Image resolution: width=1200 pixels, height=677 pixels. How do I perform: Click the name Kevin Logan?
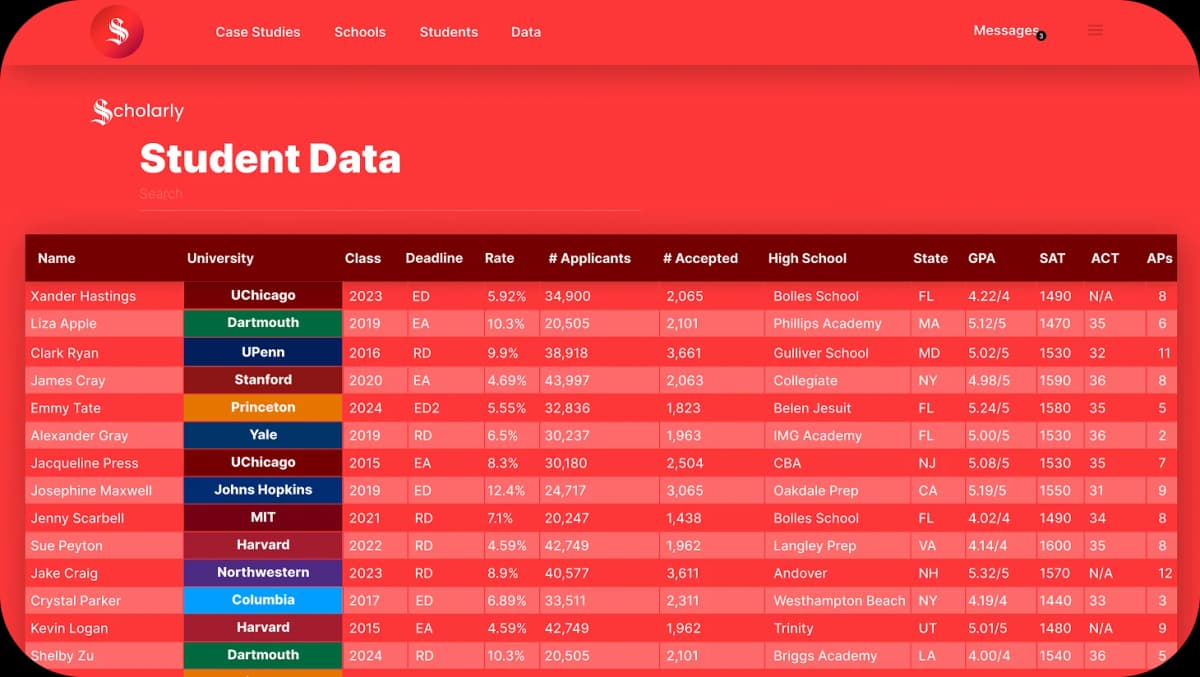[x=69, y=628]
